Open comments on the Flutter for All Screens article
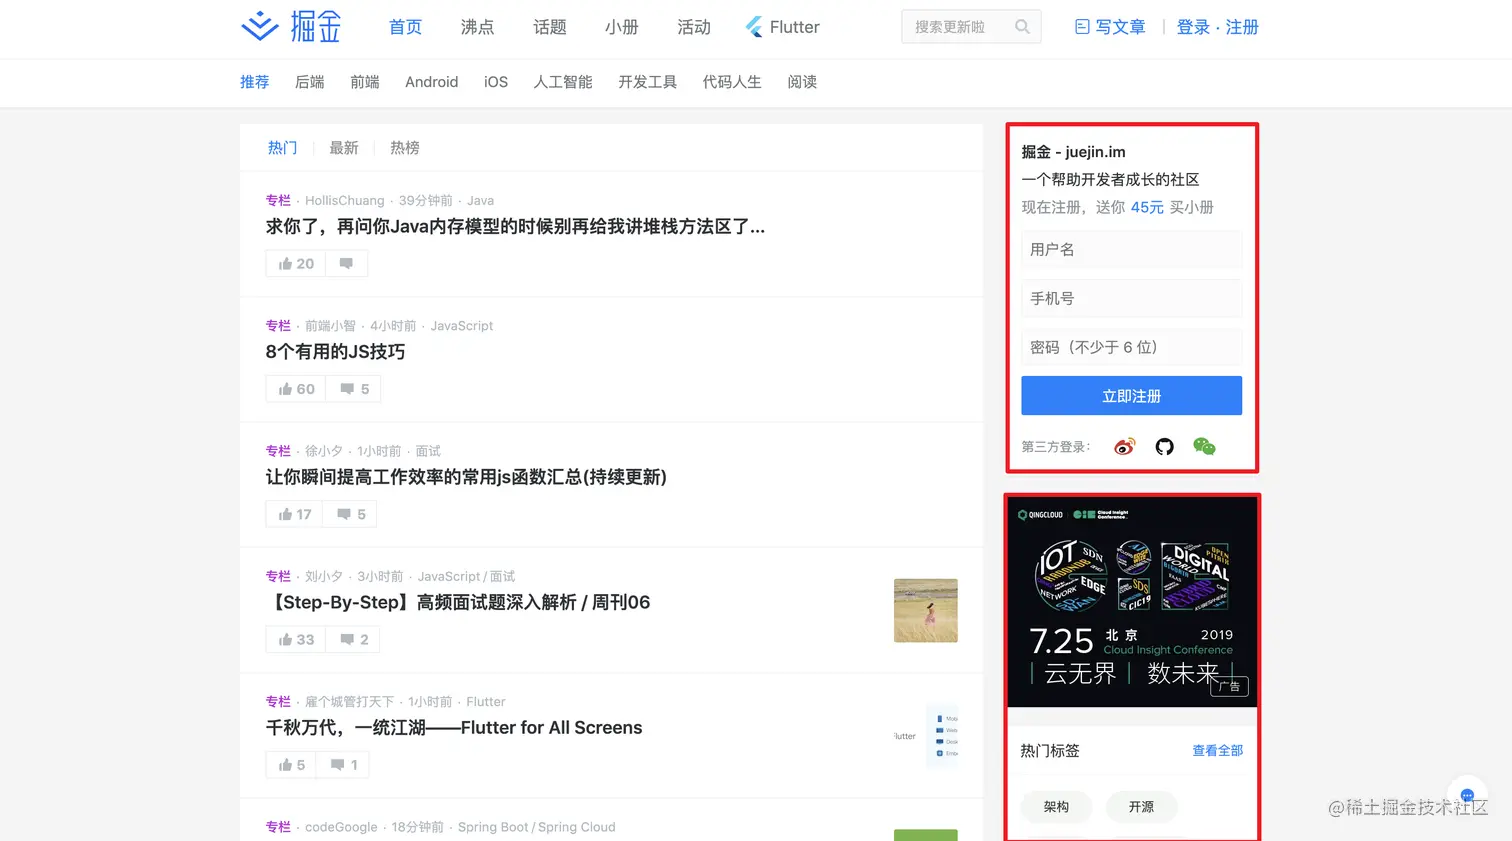This screenshot has height=841, width=1512. click(343, 765)
